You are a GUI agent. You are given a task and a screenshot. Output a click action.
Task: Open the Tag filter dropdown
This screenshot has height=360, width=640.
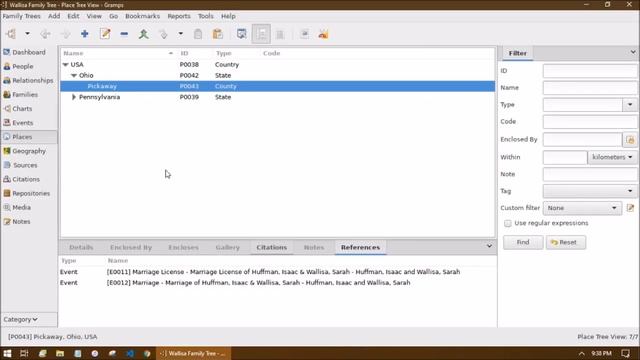tap(590, 191)
